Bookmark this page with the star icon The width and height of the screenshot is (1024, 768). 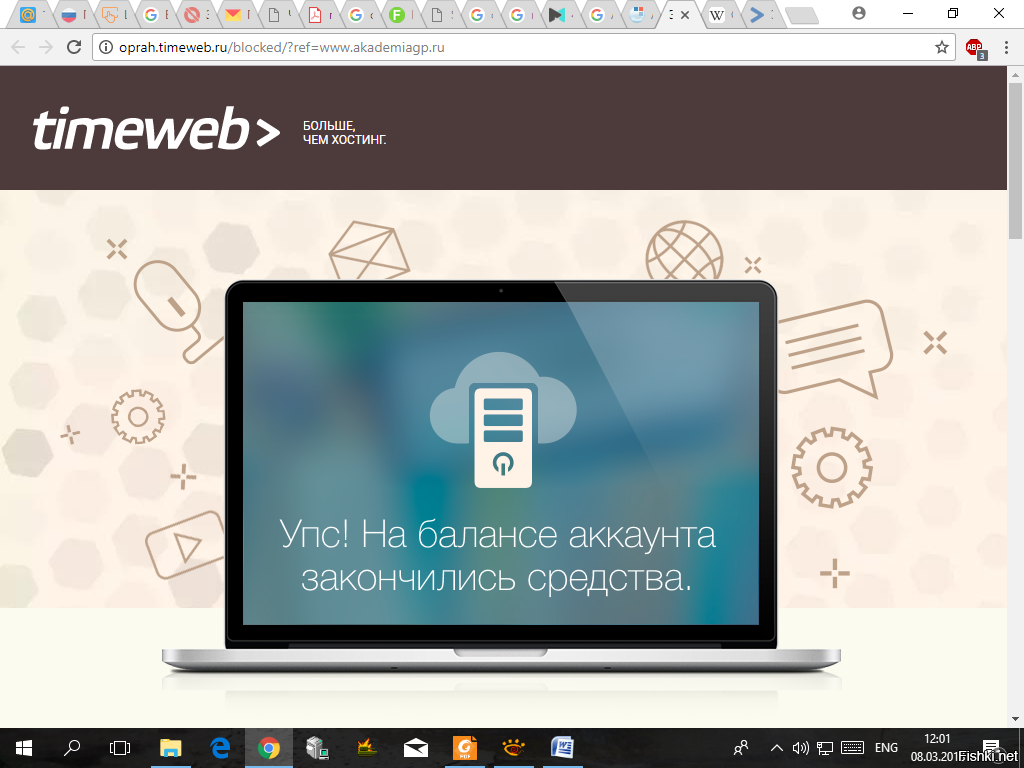tap(941, 47)
